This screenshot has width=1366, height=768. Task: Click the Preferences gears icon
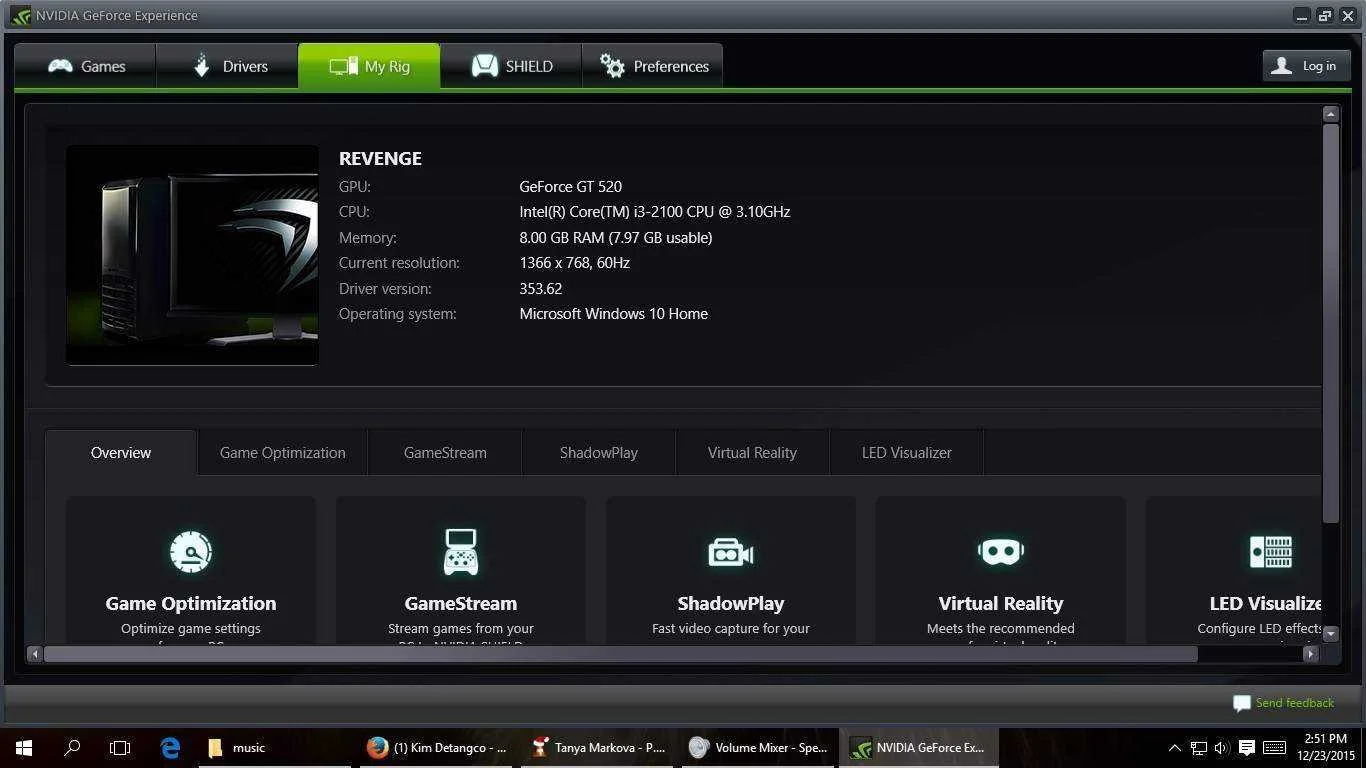(612, 66)
